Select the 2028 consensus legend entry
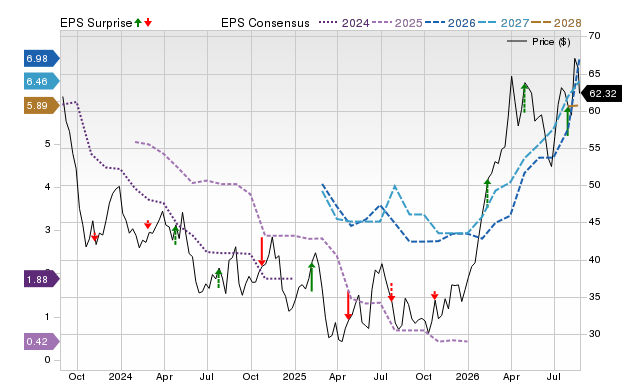This screenshot has width=640, height=382. point(556,23)
